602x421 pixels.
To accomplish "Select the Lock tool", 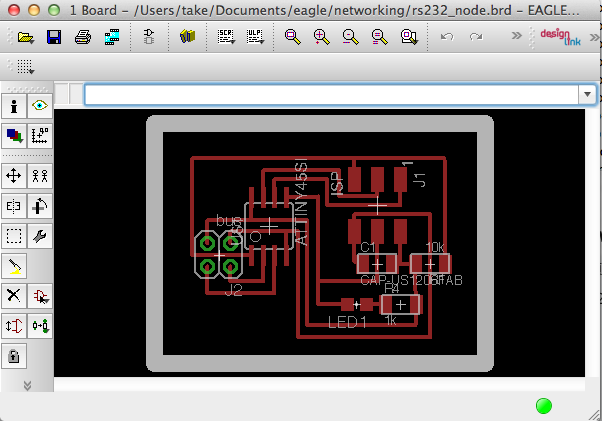I will (14, 356).
